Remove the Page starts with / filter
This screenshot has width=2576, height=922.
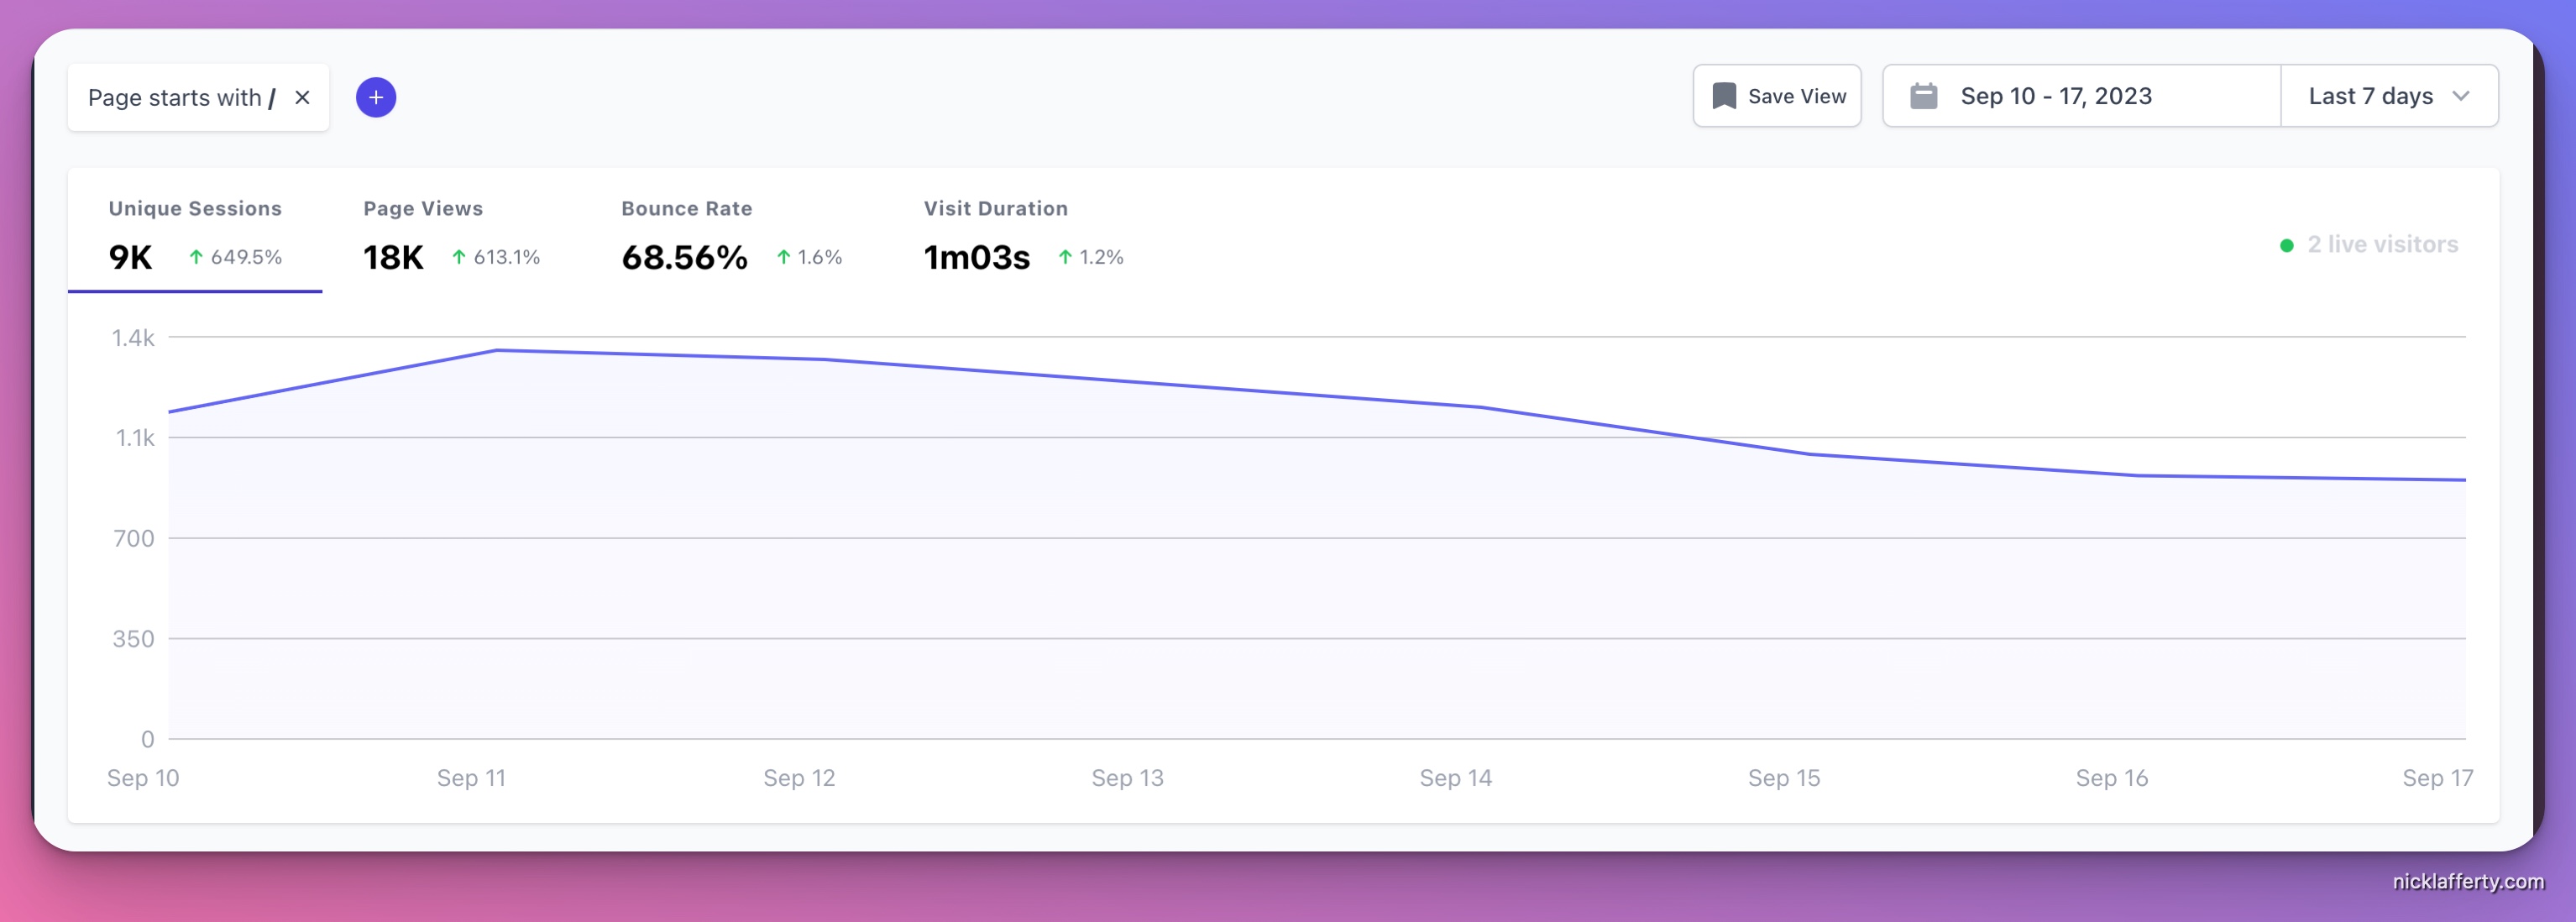click(302, 97)
